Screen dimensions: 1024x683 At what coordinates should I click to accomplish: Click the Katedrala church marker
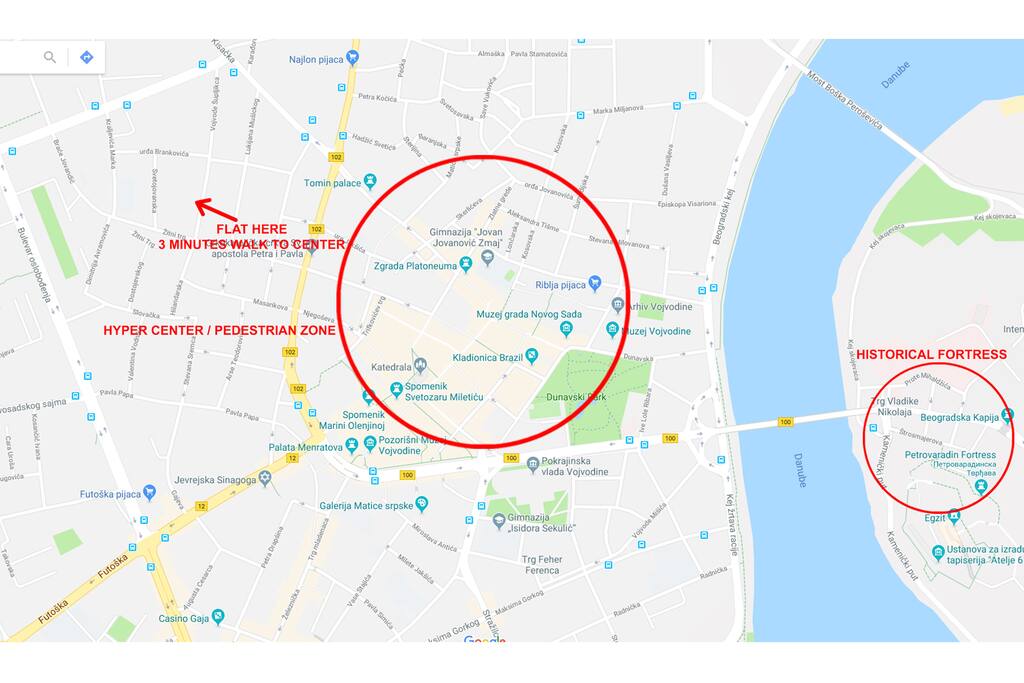coord(421,365)
